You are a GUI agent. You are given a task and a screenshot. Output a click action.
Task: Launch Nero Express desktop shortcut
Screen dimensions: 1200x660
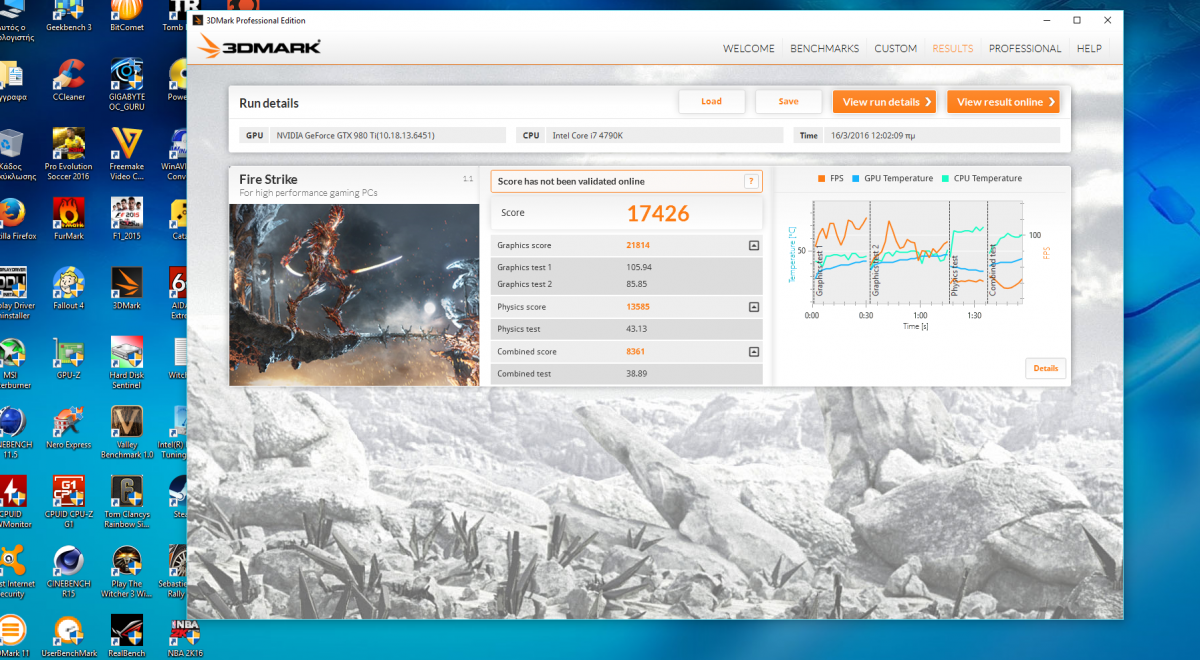(69, 428)
